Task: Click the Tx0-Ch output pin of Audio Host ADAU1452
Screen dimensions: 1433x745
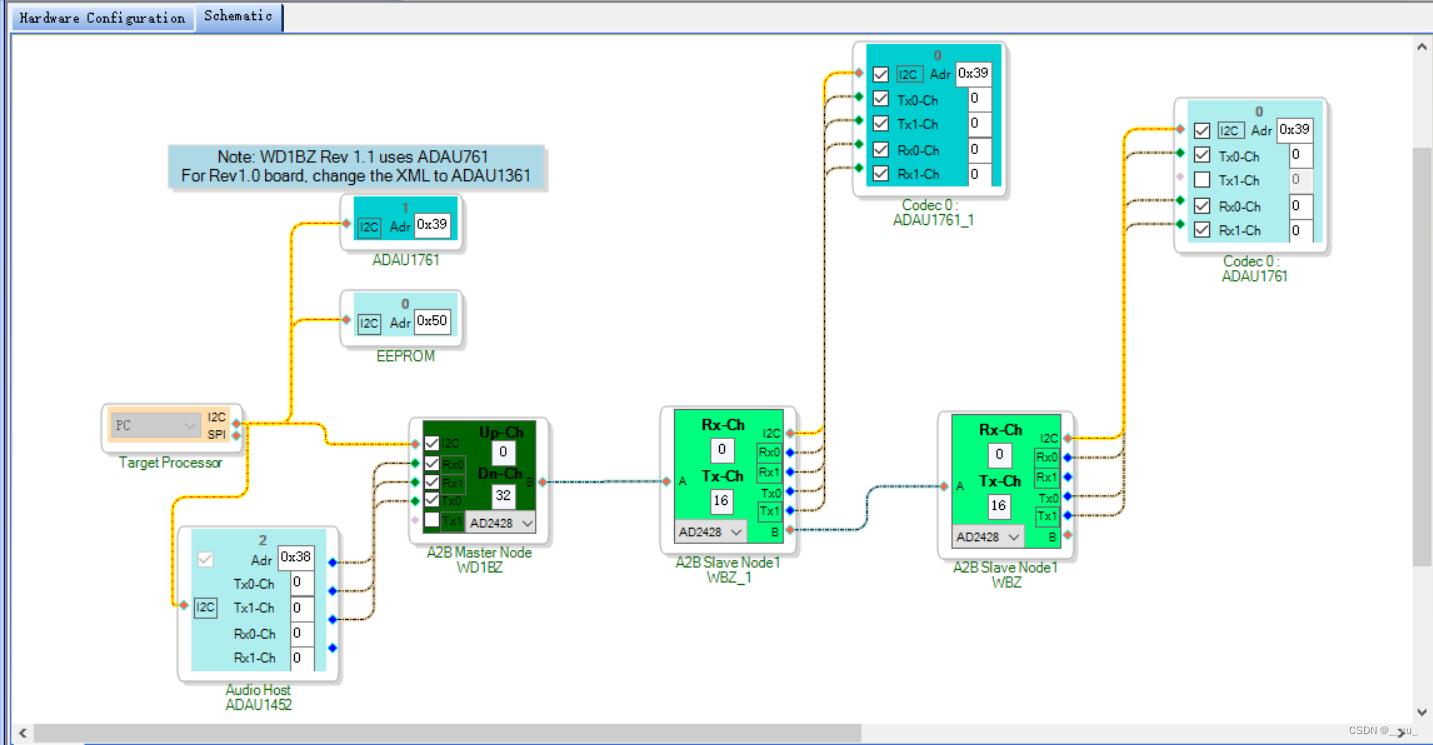Action: pyautogui.click(x=332, y=563)
